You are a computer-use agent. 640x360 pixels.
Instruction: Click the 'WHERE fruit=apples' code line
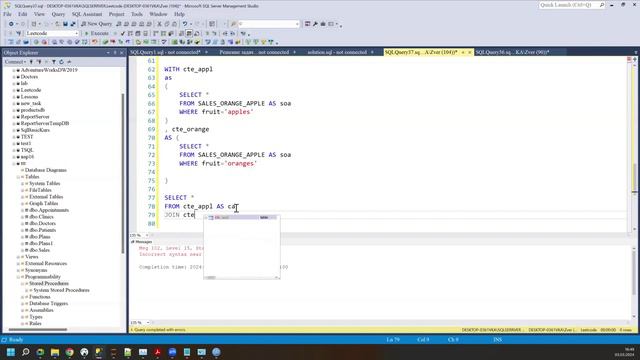216,112
